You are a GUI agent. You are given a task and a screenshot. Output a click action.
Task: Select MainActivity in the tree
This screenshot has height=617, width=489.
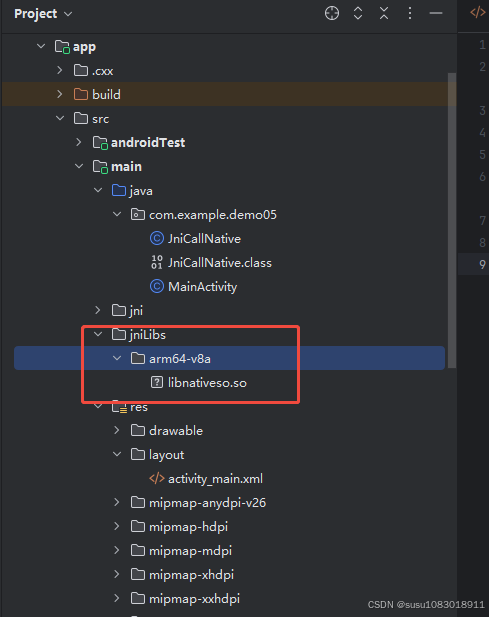(x=202, y=287)
